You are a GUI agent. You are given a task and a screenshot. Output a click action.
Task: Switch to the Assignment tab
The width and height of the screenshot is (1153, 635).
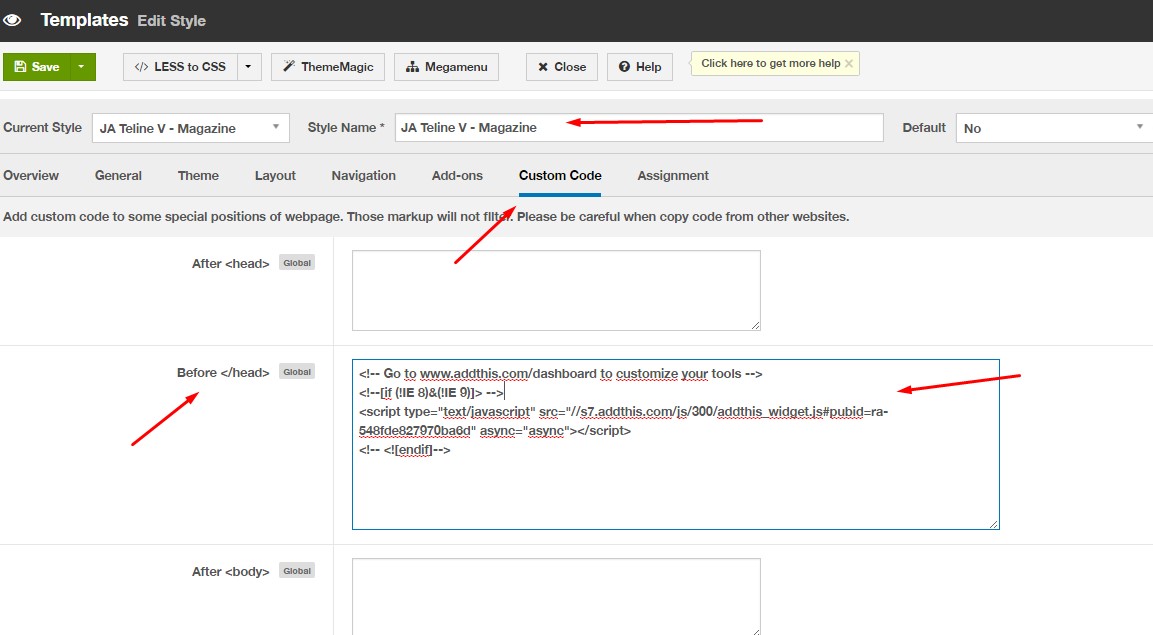click(x=673, y=176)
